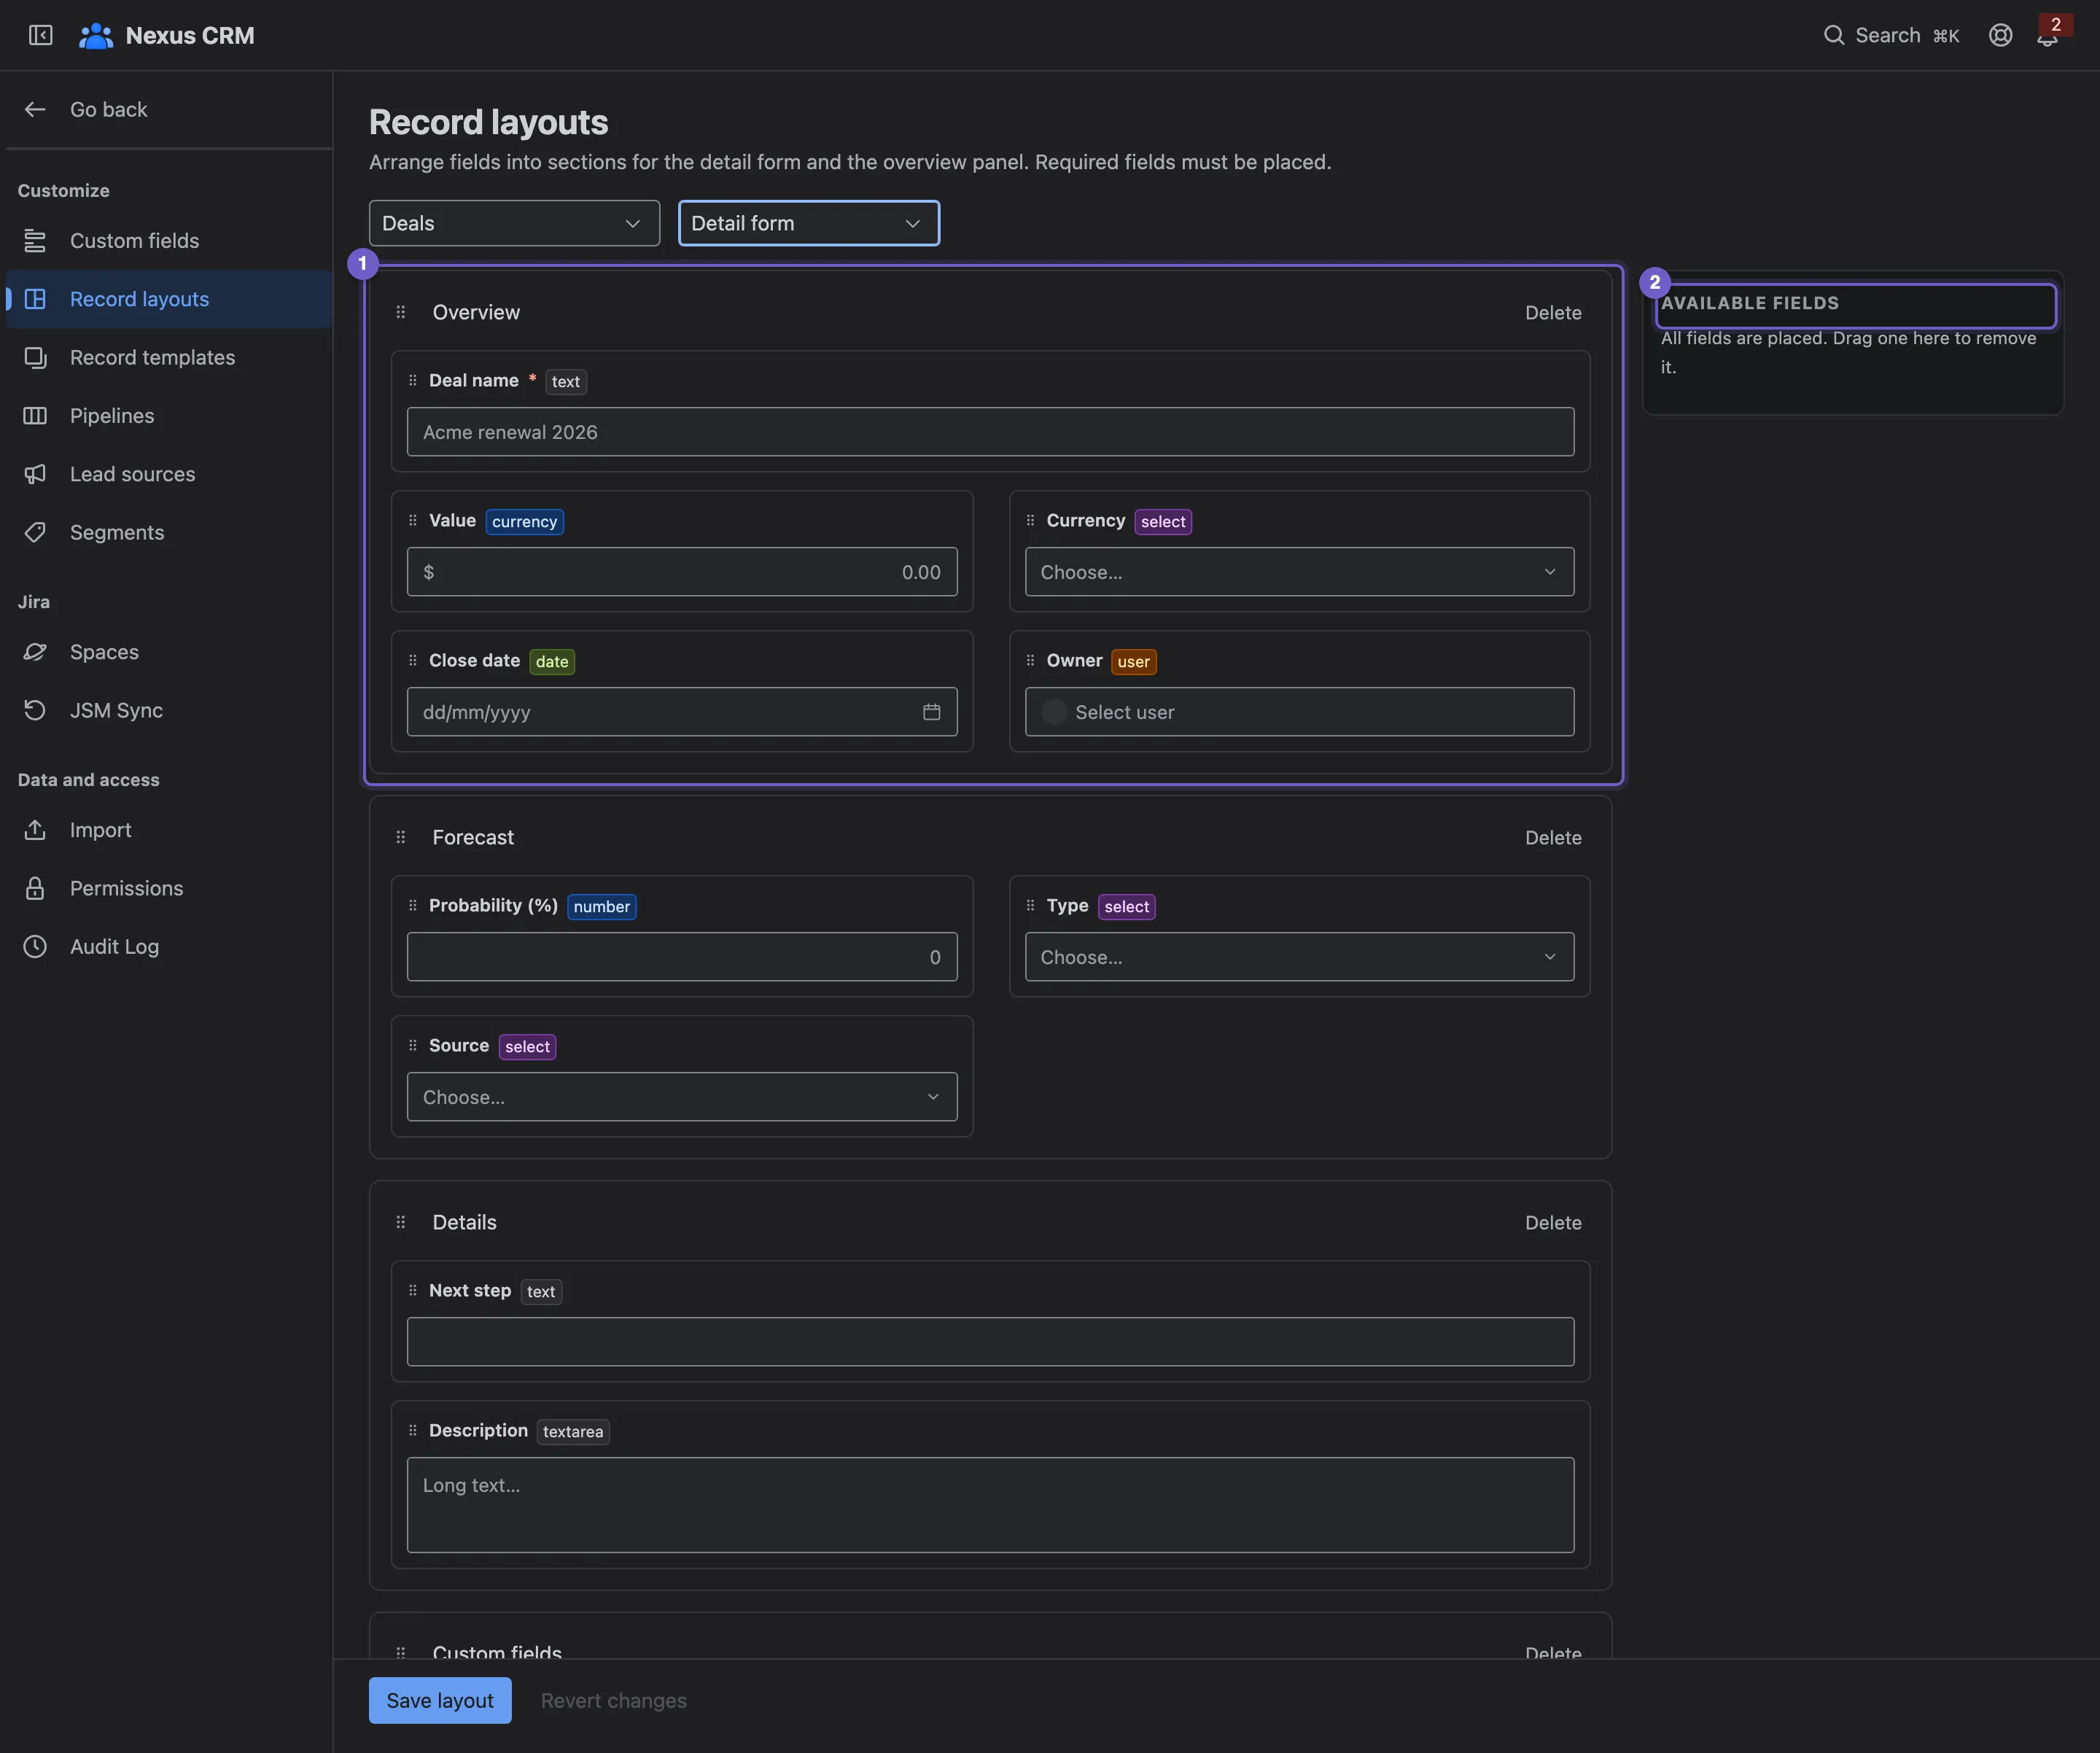This screenshot has height=1753, width=2100.
Task: Open the Close date calendar picker icon
Action: tap(931, 712)
